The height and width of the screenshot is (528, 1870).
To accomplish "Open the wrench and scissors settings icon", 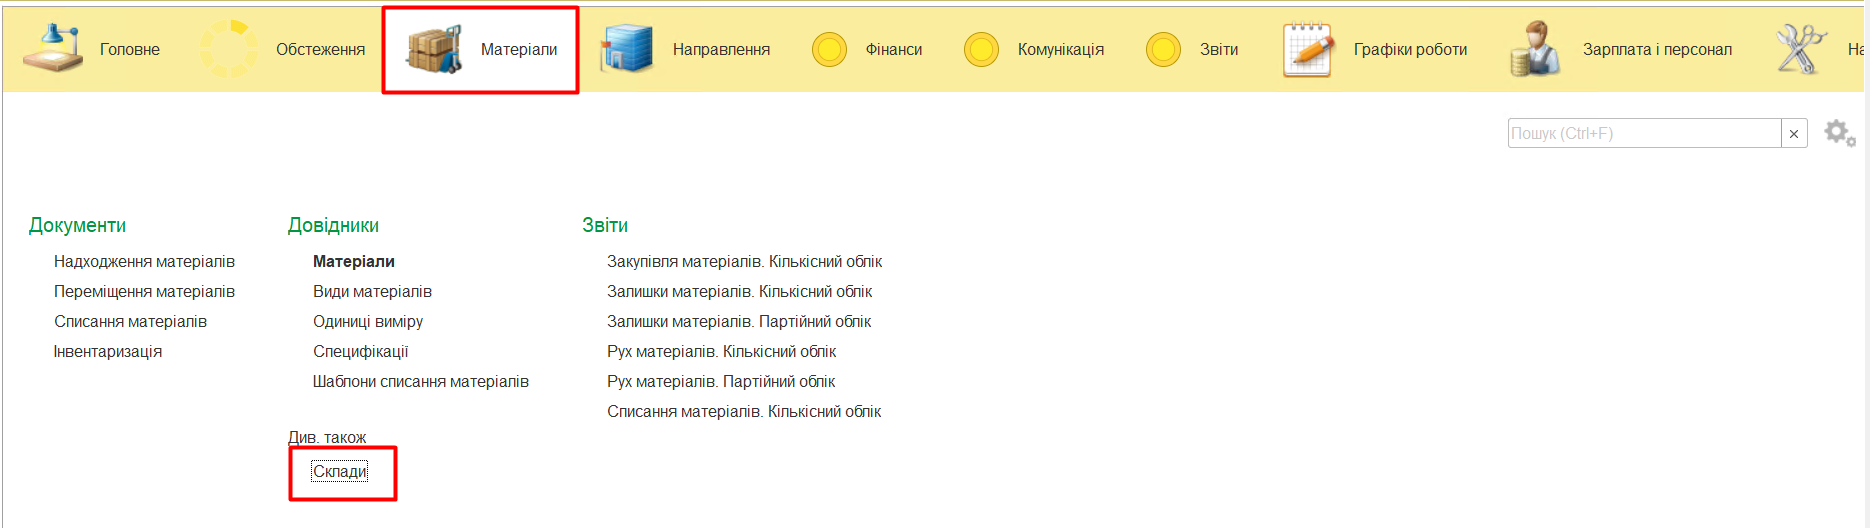I will 1800,49.
